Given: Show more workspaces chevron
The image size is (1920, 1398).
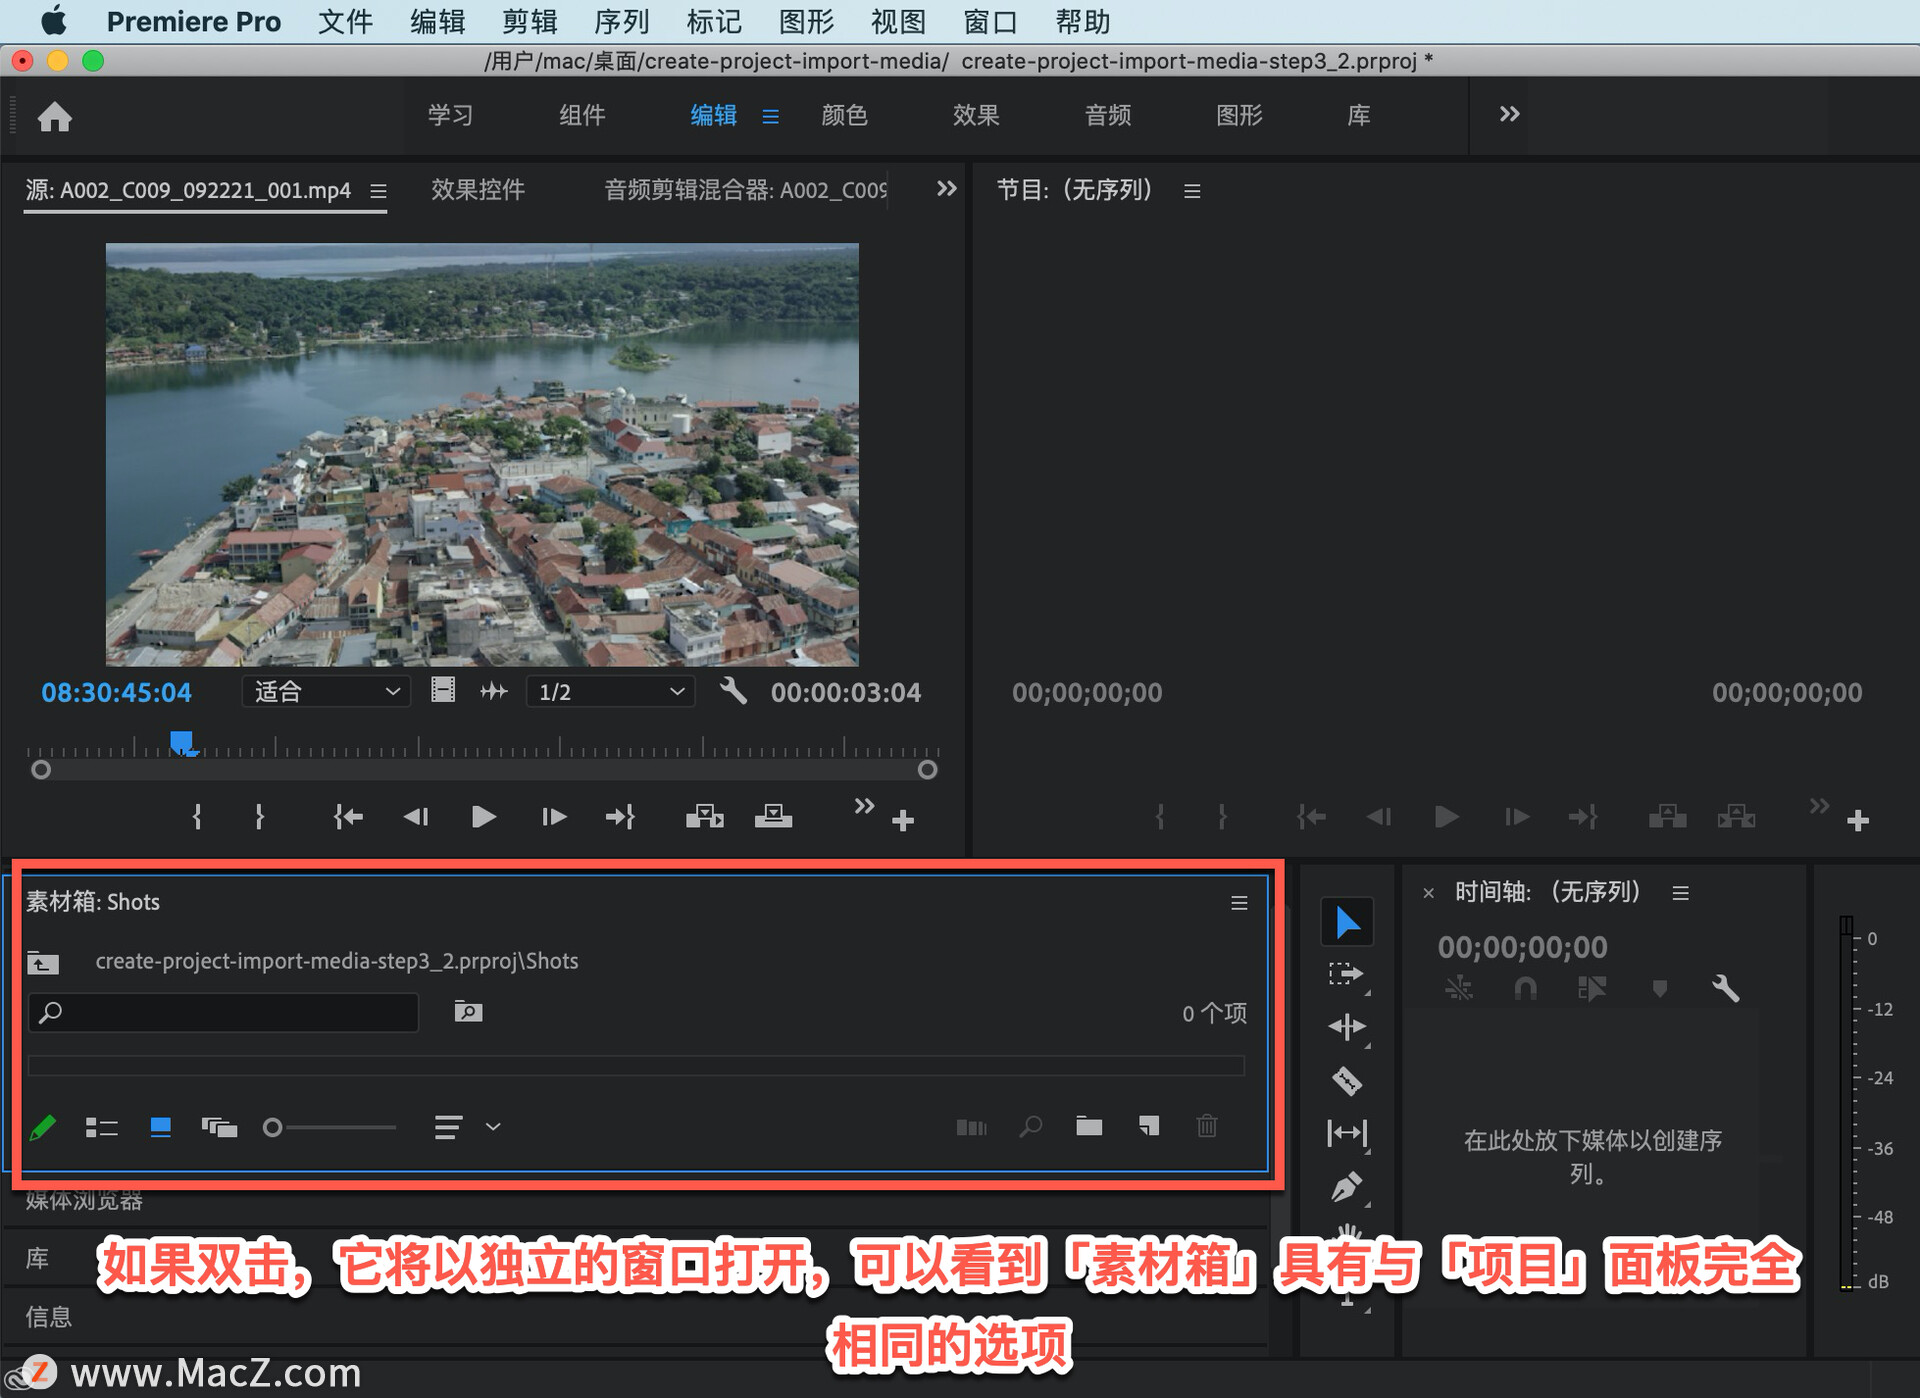Looking at the screenshot, I should pos(1509,114).
